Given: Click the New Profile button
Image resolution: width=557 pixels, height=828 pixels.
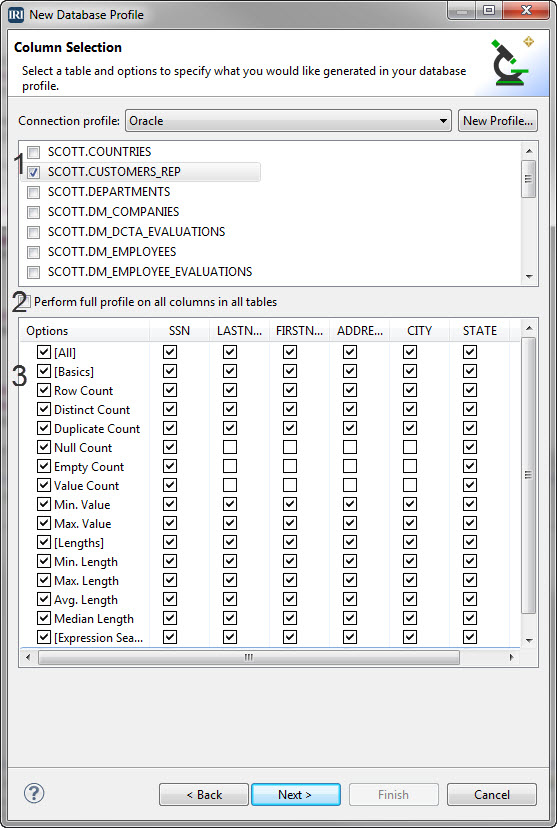Looking at the screenshot, I should coord(498,121).
